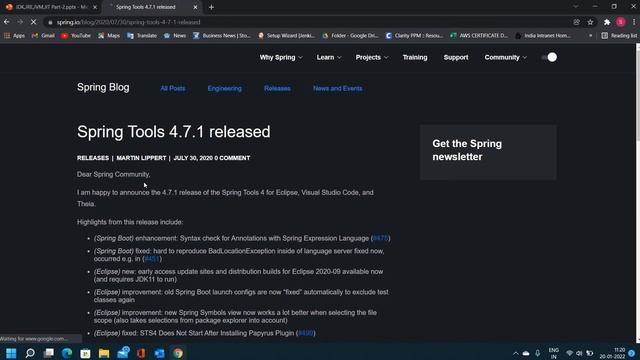Screen dimensions: 640x360
Task: Open the Wi-Fi network tray icon
Action: 570,353
